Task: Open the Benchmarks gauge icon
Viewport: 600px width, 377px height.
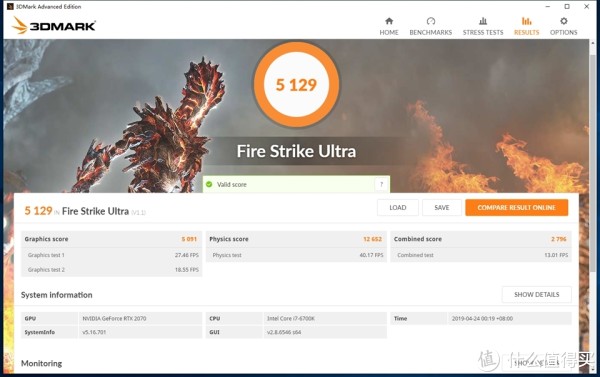Action: coord(430,21)
